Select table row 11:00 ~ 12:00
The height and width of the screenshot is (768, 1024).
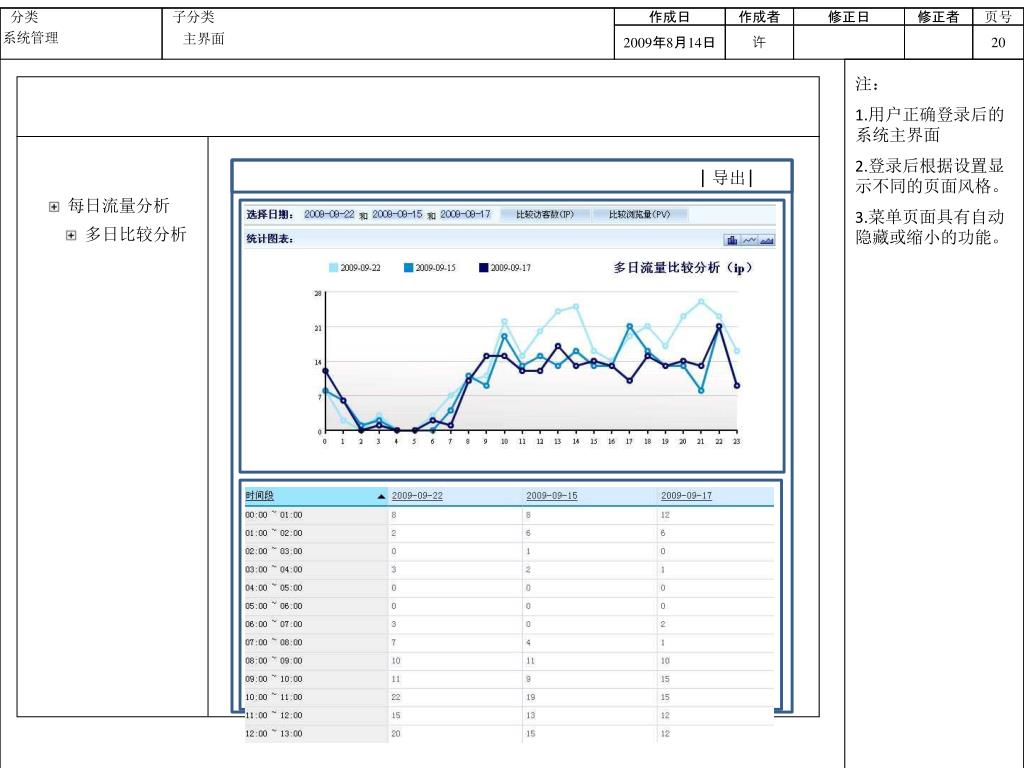509,716
